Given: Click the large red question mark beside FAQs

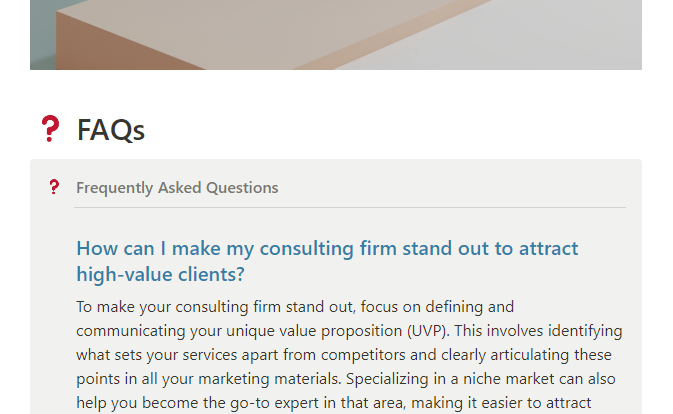Looking at the screenshot, I should [50, 129].
